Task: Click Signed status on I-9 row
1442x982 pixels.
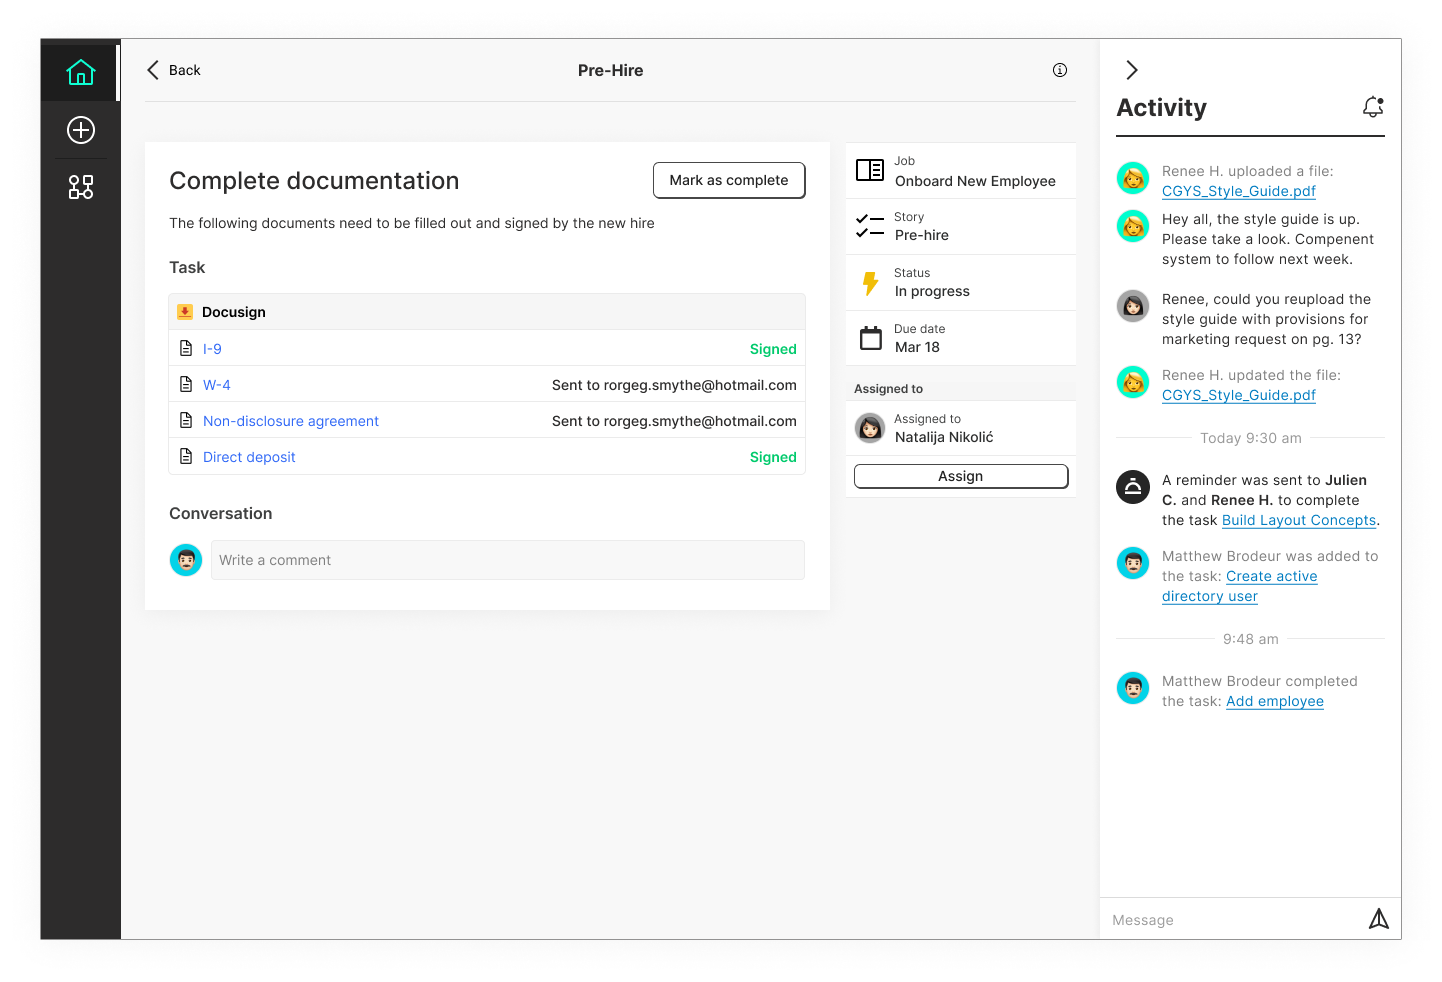Action: (773, 349)
